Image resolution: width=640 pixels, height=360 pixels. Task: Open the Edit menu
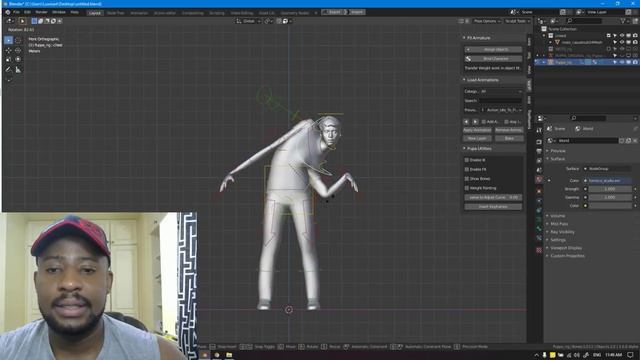pos(27,12)
